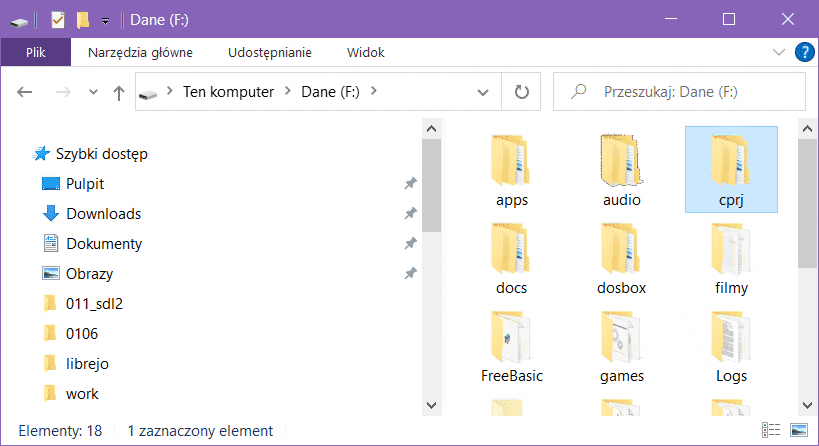Open recent locations dropdown arrow
Image resolution: width=819 pixels, height=446 pixels.
(94, 92)
